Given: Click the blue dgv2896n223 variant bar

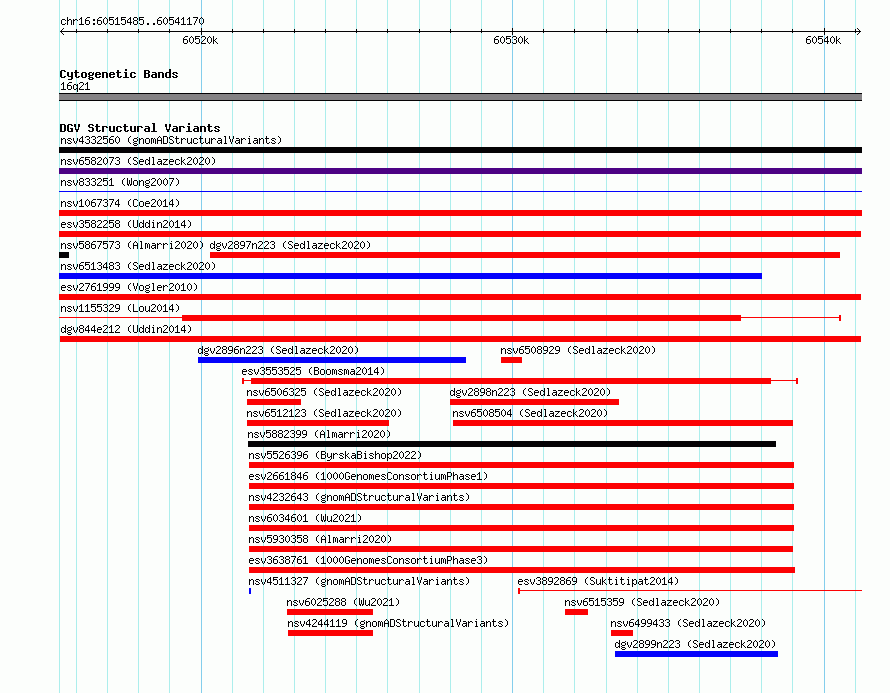Looking at the screenshot, I should pos(332,360).
